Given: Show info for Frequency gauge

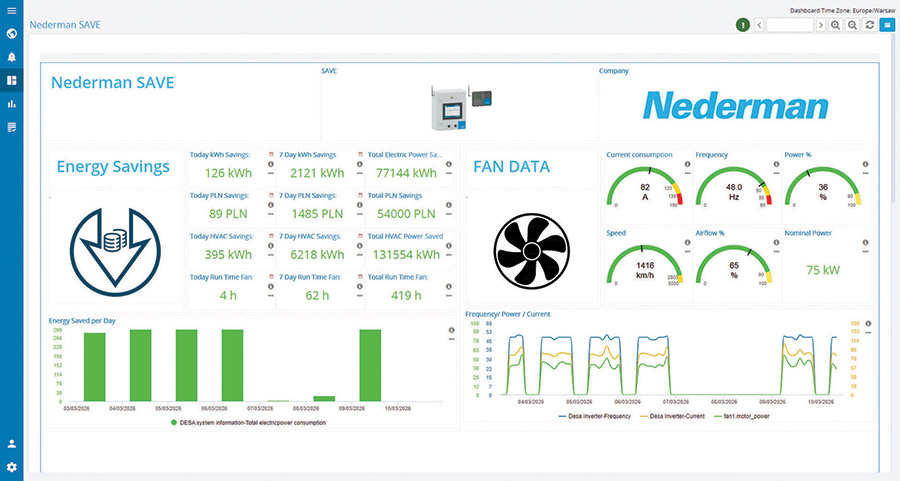Looking at the screenshot, I should (776, 164).
